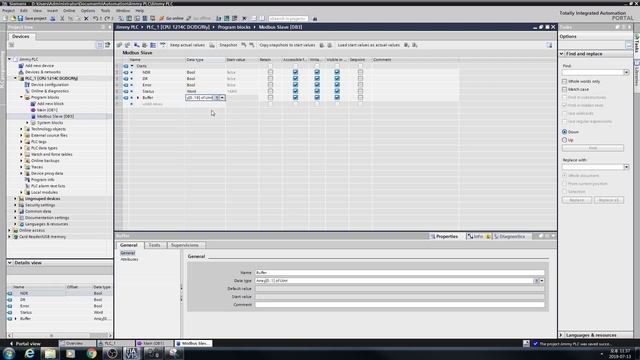Viewport: 640px width, 360px height.
Task: Toggle Retain checkbox for NDR row
Action: tap(270, 72)
